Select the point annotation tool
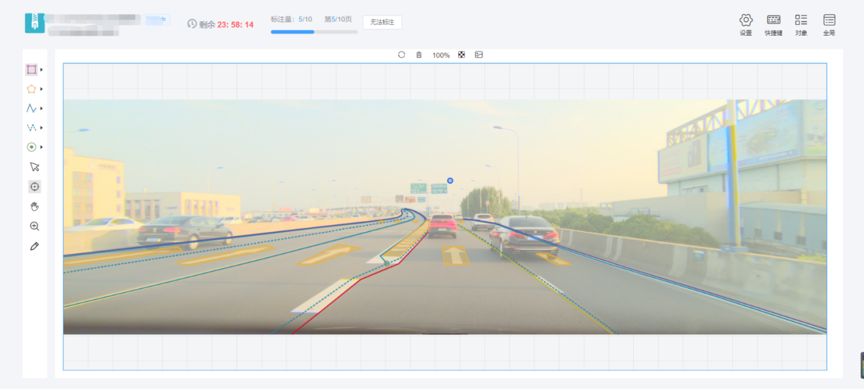Viewport: 864px width, 390px height. (31, 147)
